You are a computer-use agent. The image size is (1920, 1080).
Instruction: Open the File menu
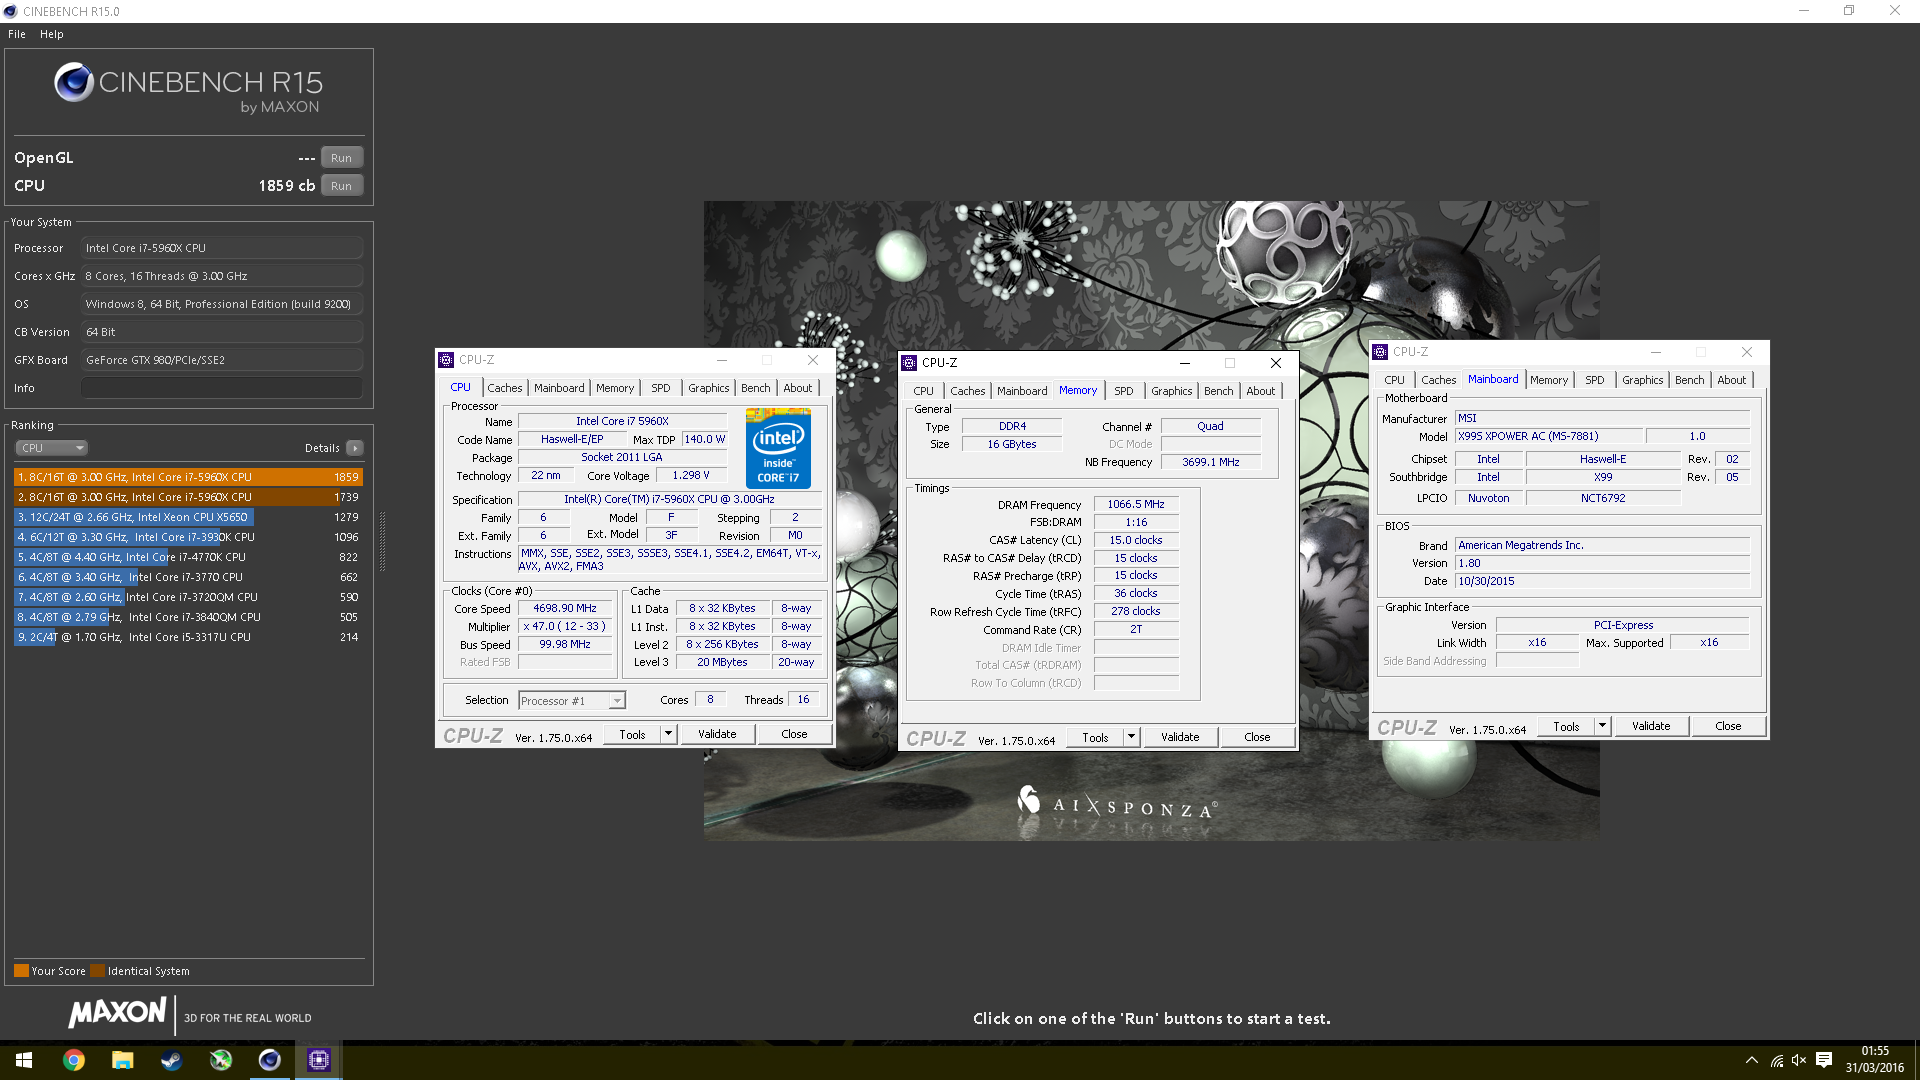click(17, 34)
